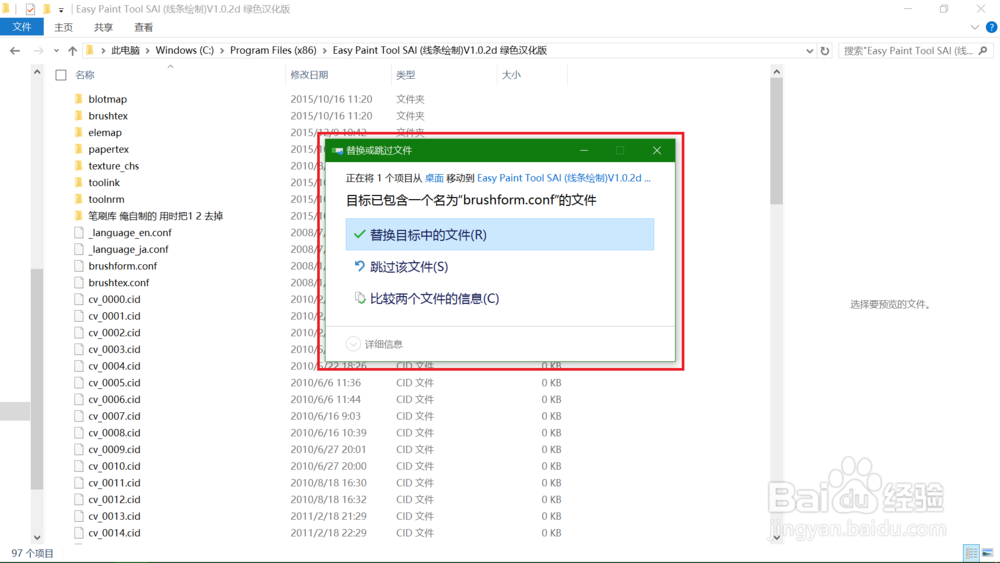Select the toolnrm folder icon
Screen dimensions: 1000x563
[x=78, y=199]
